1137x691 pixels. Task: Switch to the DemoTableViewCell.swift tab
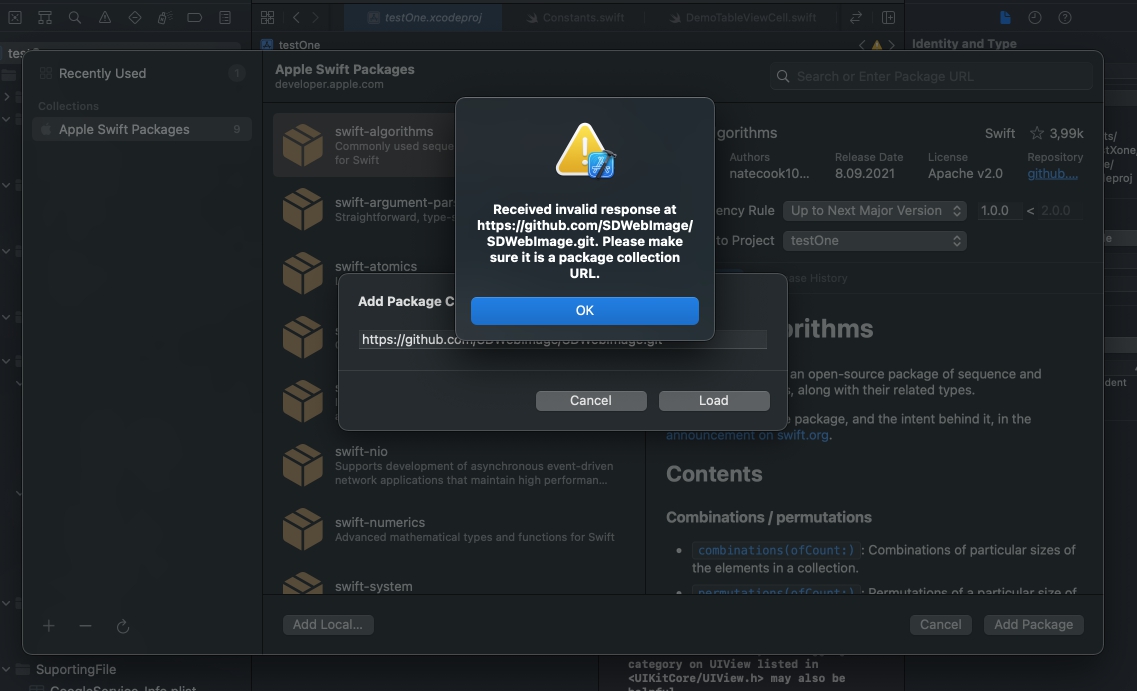pyautogui.click(x=750, y=17)
